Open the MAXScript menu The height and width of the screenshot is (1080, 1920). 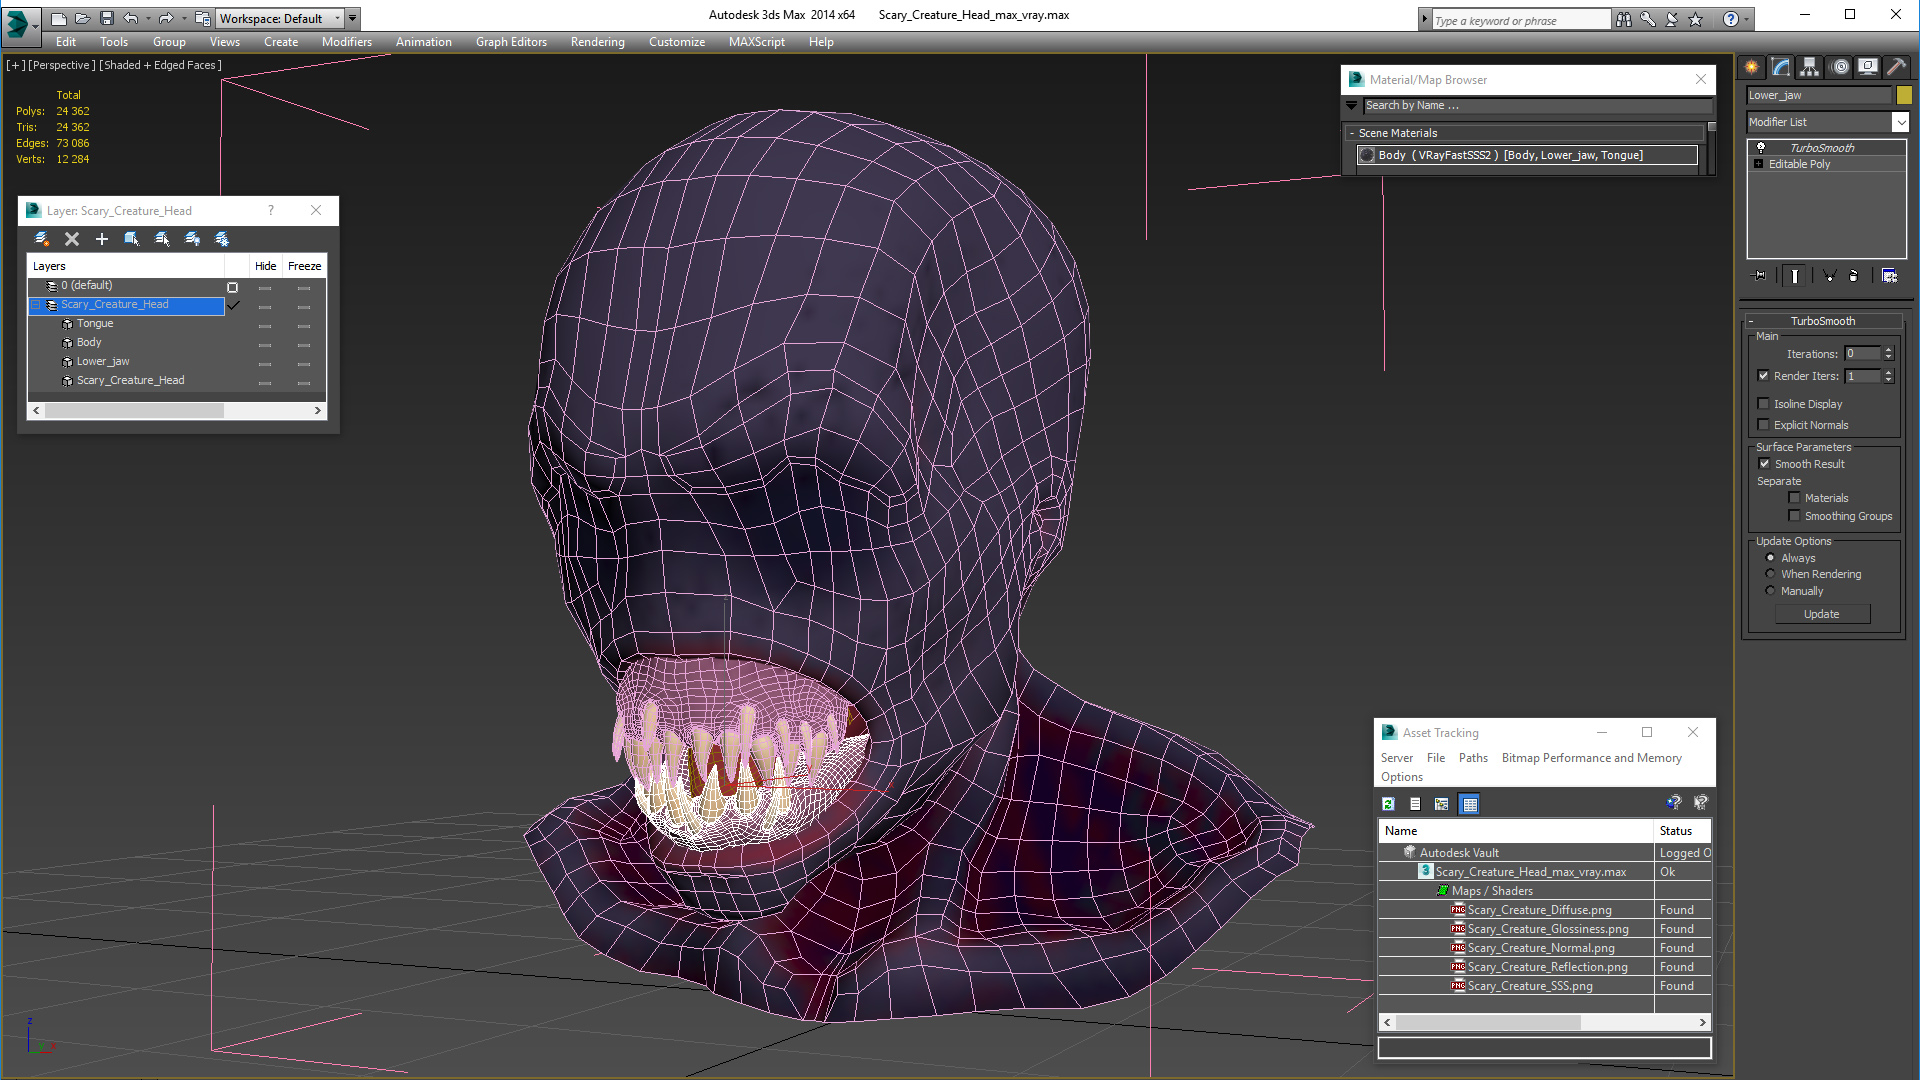click(x=756, y=42)
